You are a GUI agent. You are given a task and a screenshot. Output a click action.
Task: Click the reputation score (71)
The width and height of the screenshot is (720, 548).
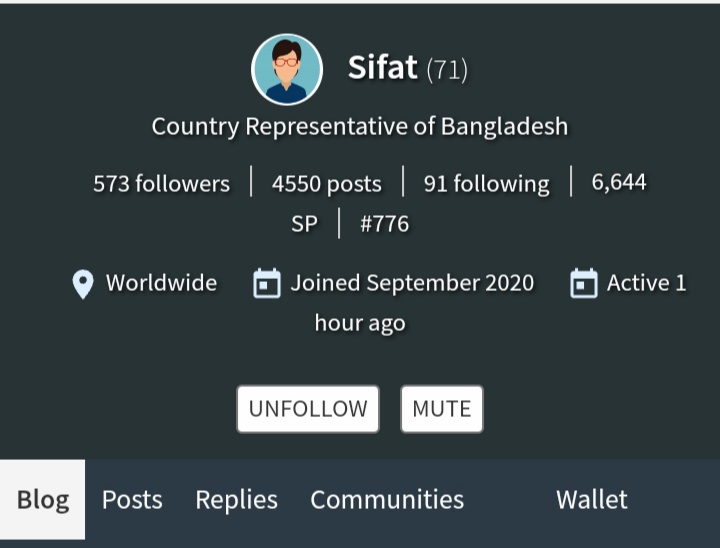point(447,69)
